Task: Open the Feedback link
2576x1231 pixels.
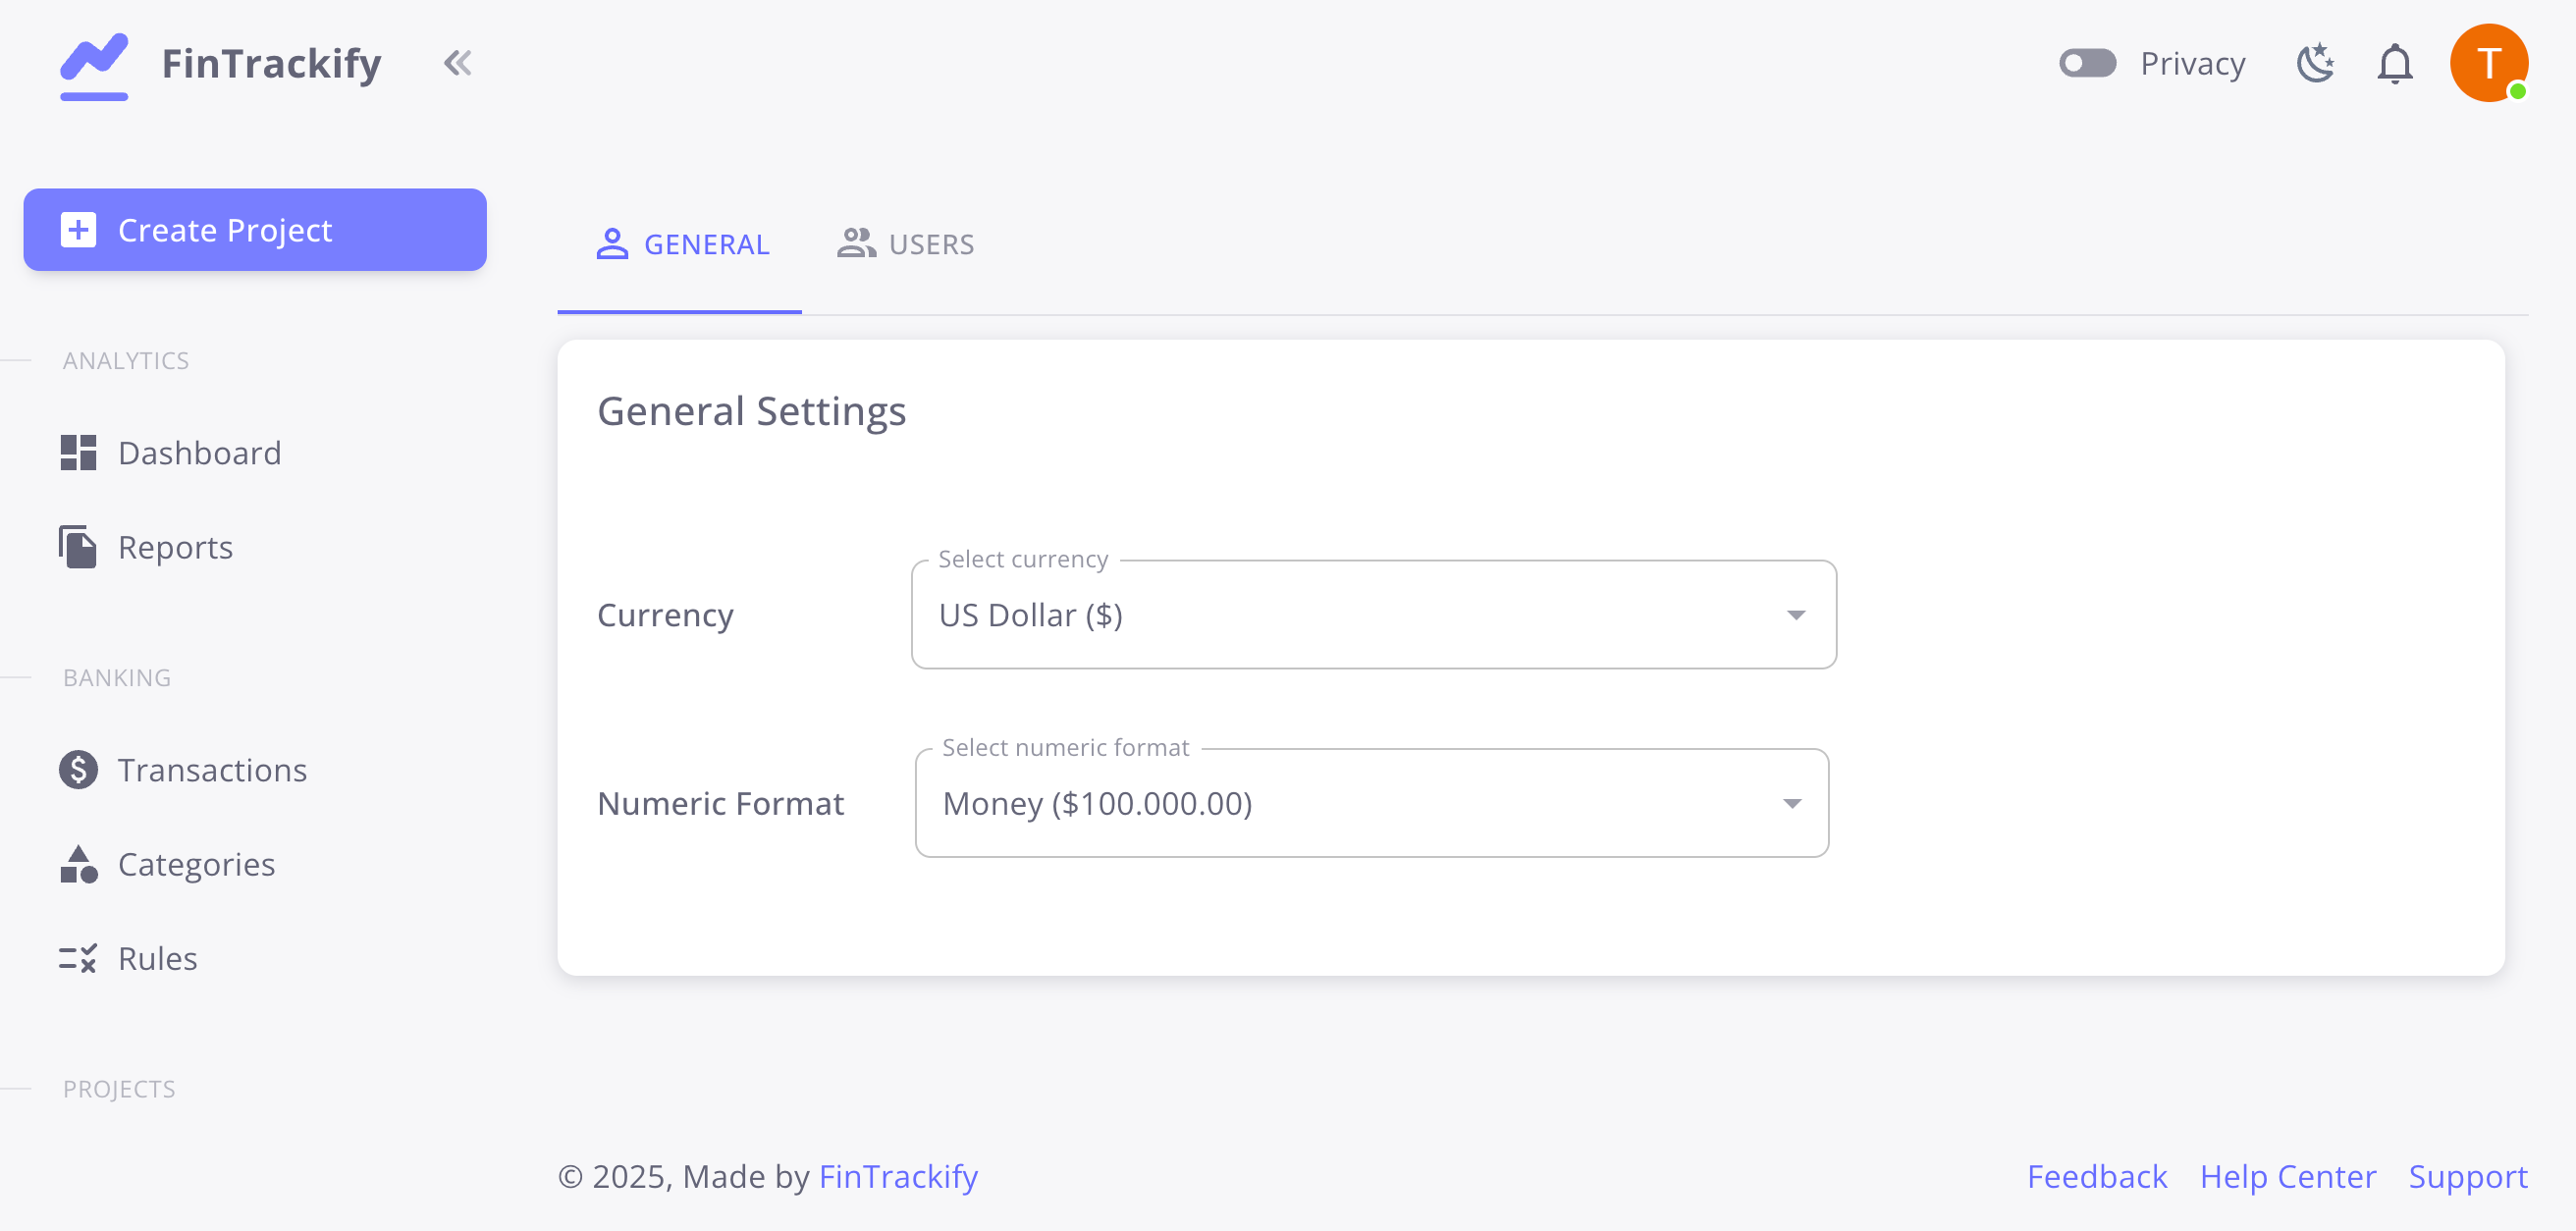Action: (x=2097, y=1176)
